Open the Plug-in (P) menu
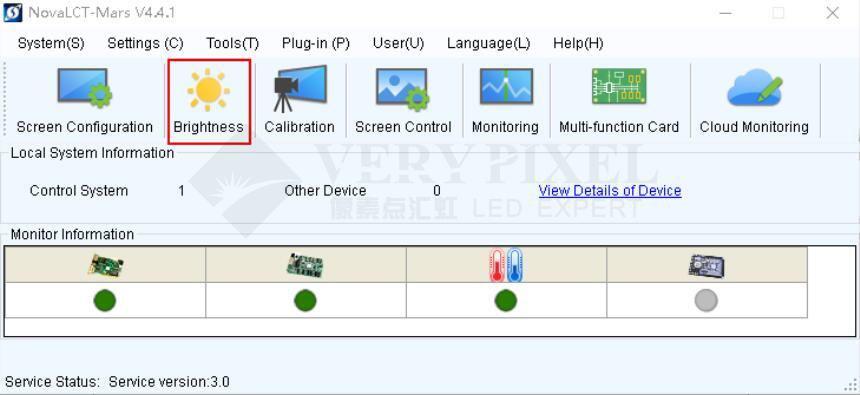The height and width of the screenshot is (395, 860). [x=316, y=43]
